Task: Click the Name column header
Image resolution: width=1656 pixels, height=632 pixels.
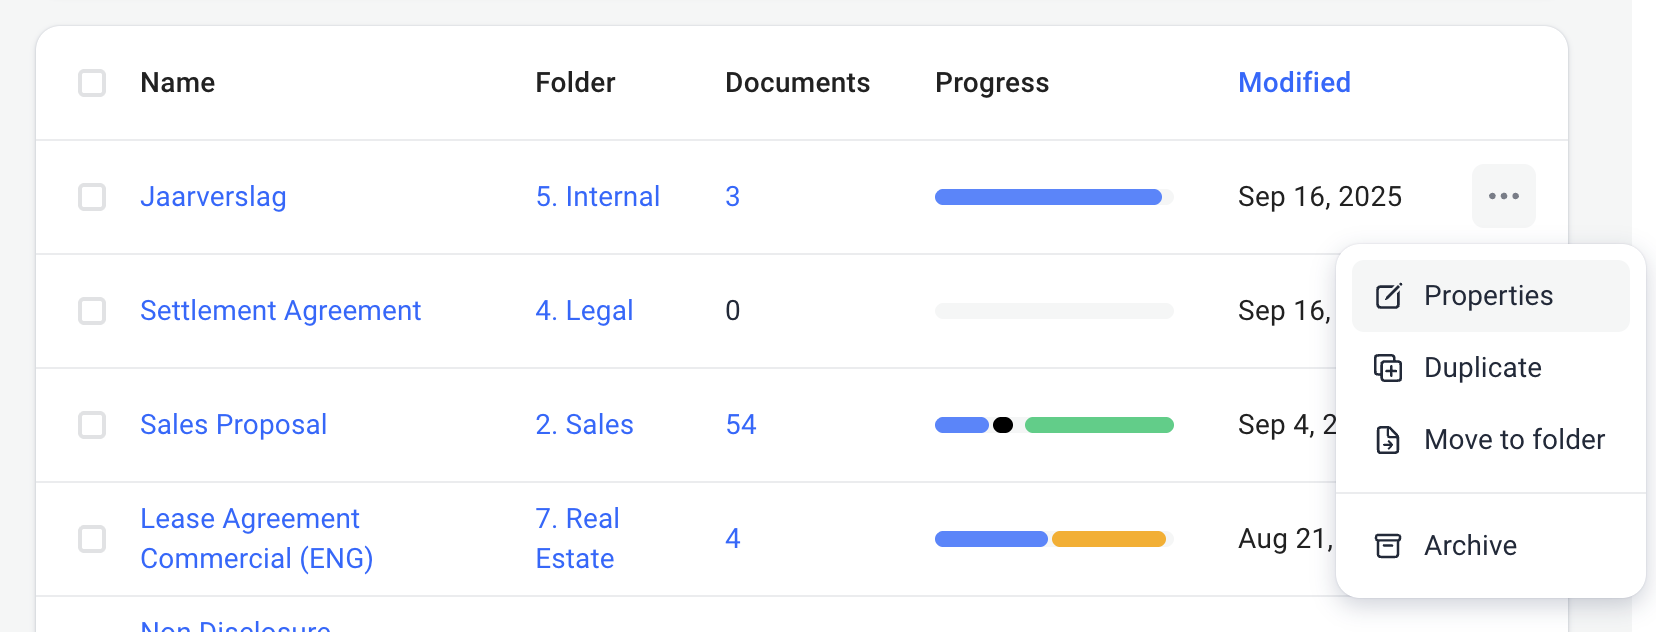Action: (177, 83)
